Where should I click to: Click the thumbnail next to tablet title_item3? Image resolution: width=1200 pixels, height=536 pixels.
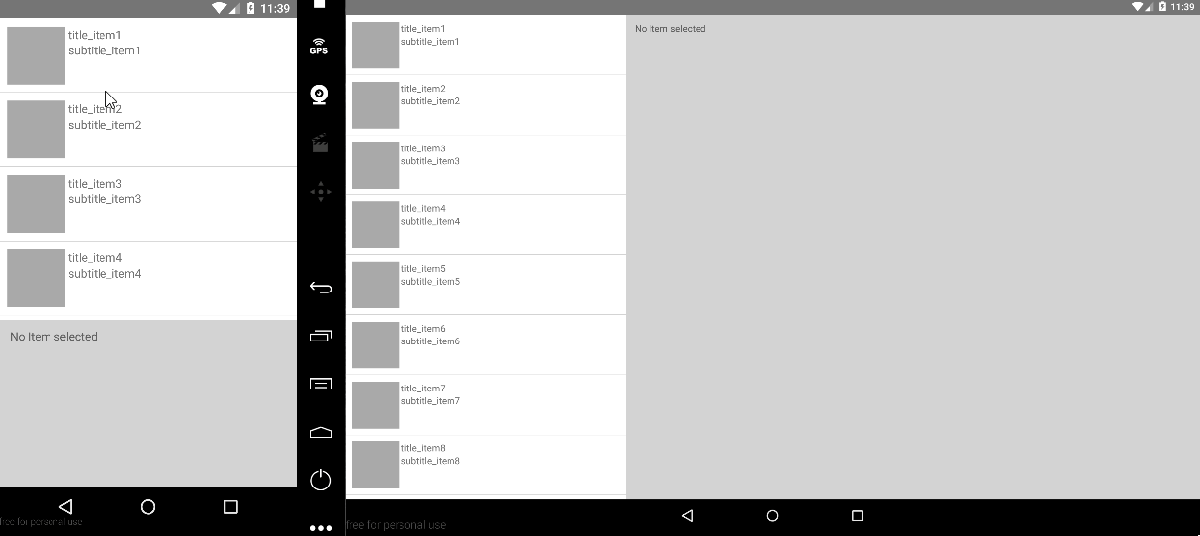coord(375,165)
